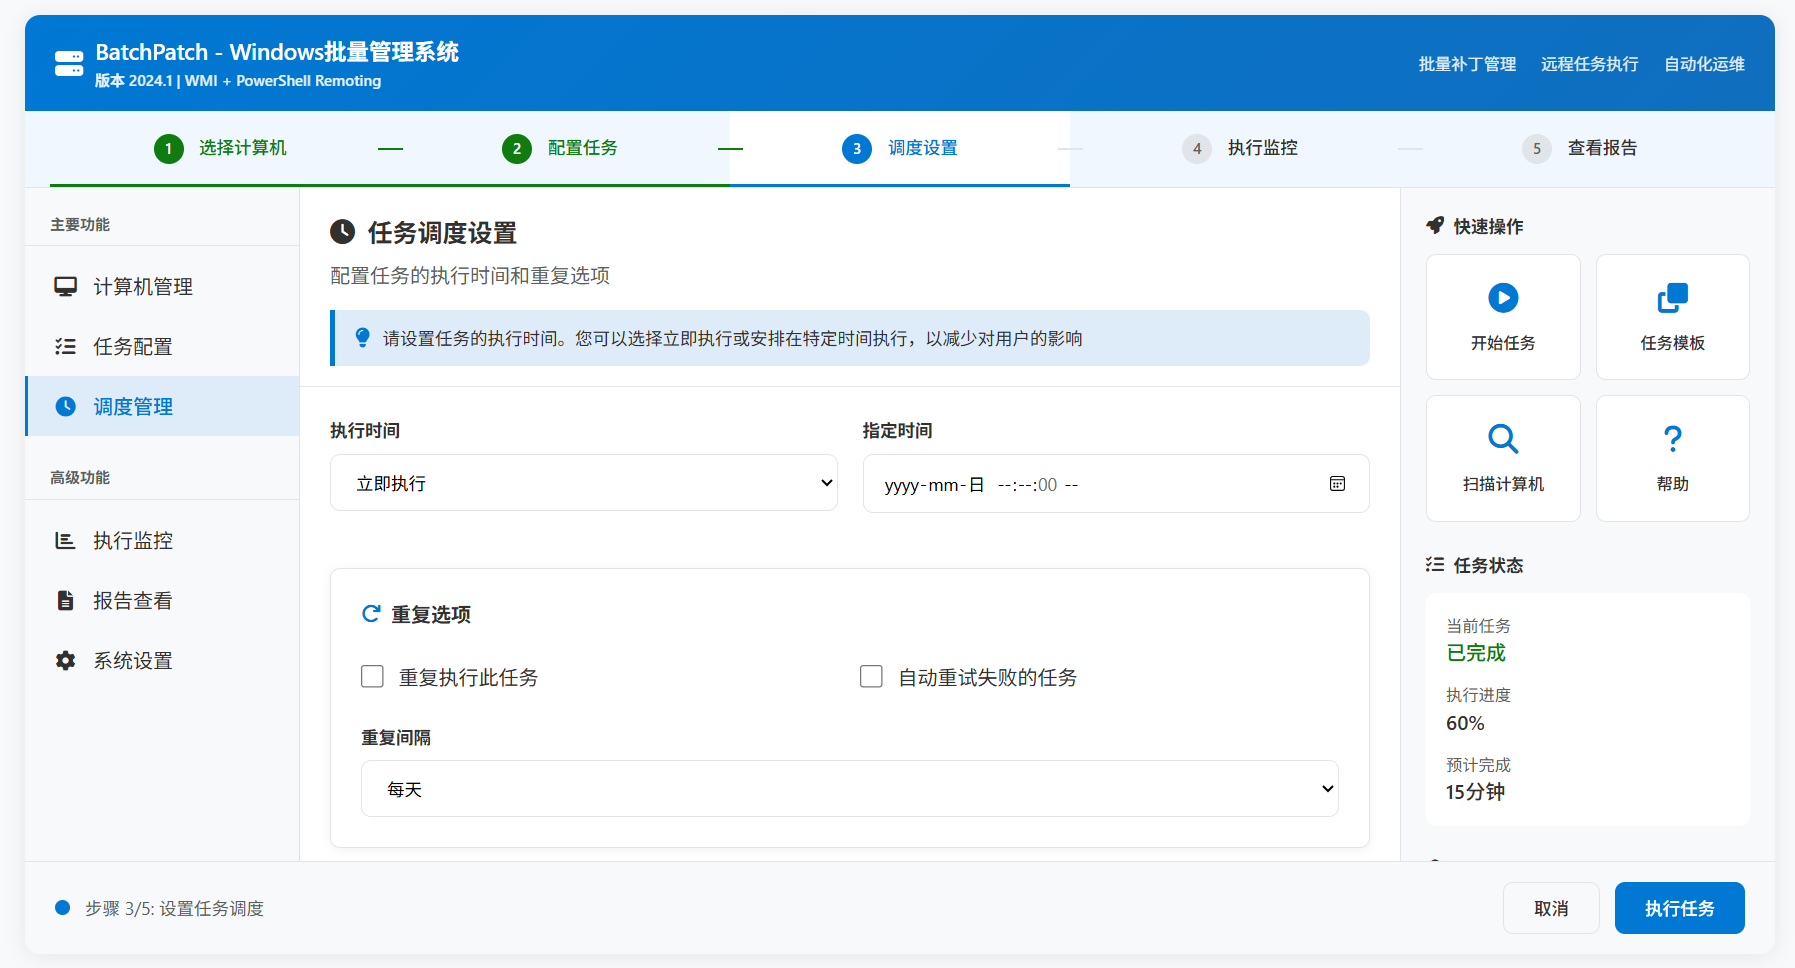Open the calendar picker icon in 指定时间
Screen dimensions: 1795x968
click(1337, 484)
